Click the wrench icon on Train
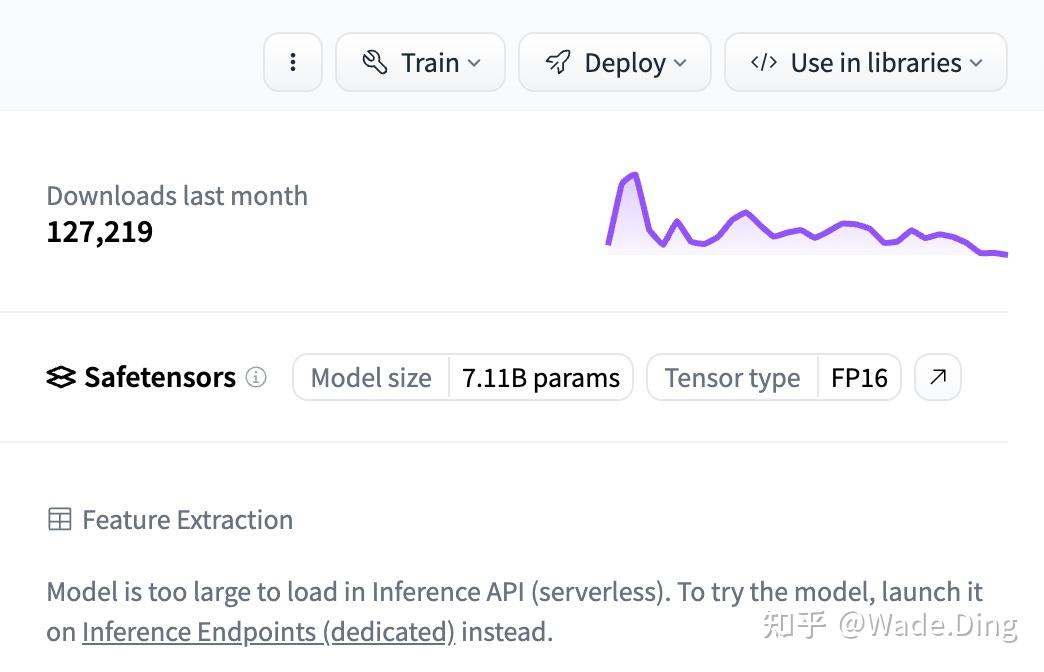The width and height of the screenshot is (1044, 672). [x=375, y=63]
